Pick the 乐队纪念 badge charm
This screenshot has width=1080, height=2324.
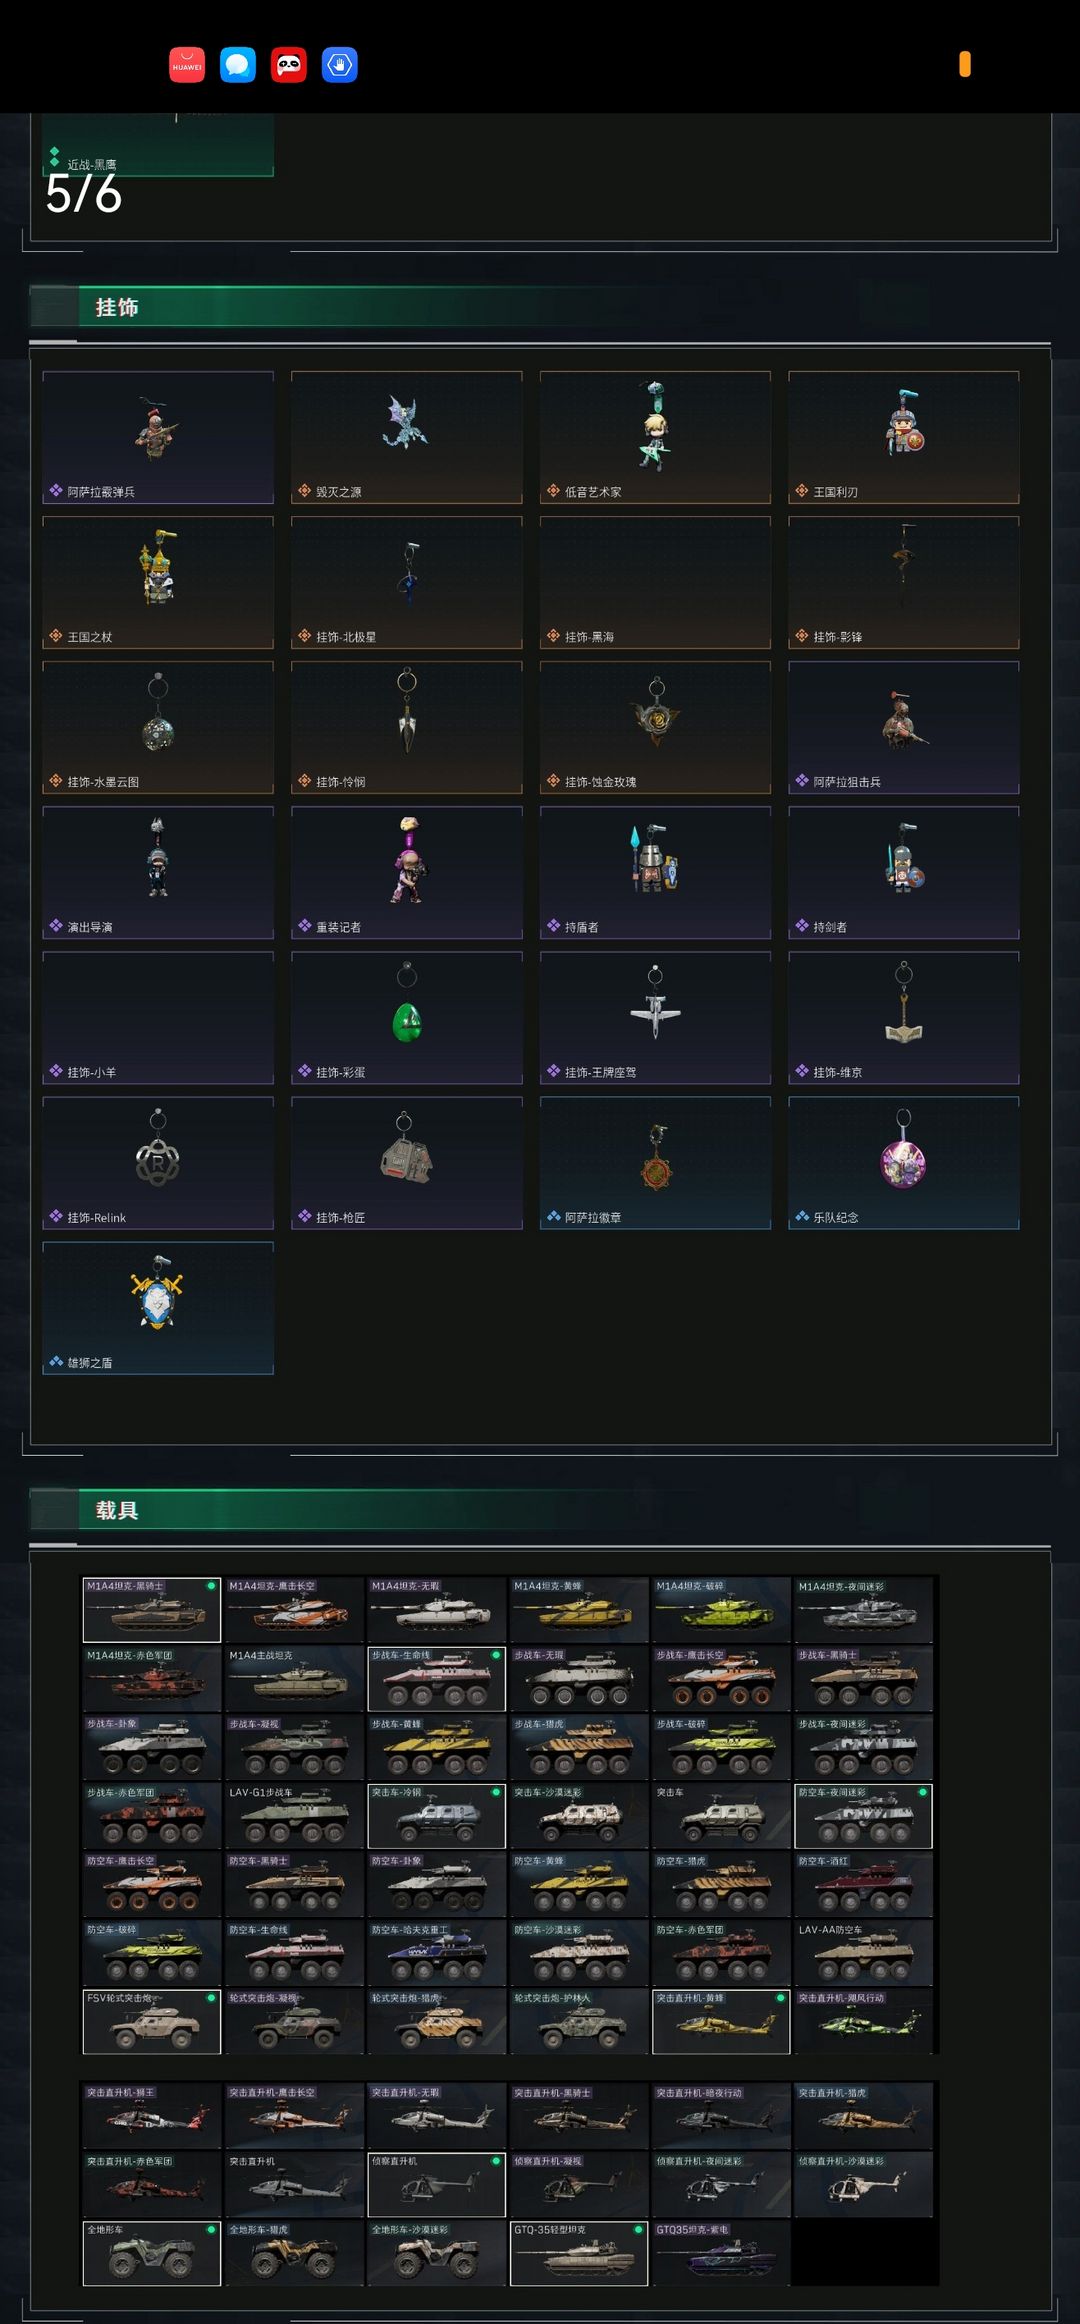(x=904, y=1163)
